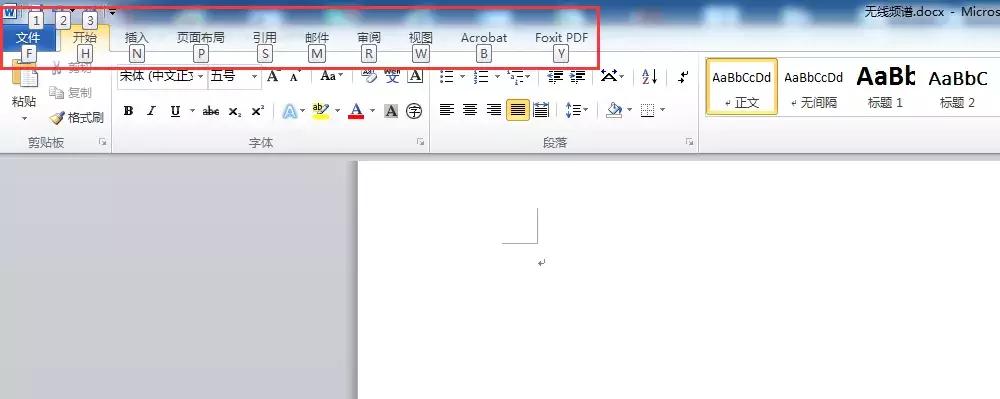Open the highlight color dropdown arrow

[x=337, y=112]
